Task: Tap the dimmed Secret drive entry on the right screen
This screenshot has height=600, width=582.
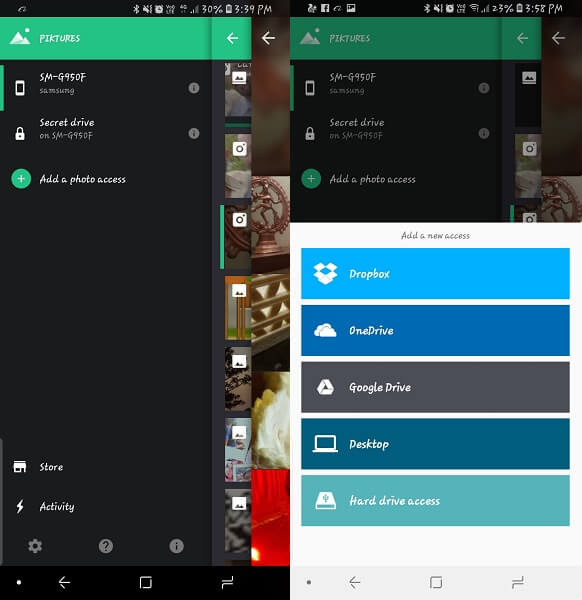Action: click(x=396, y=132)
